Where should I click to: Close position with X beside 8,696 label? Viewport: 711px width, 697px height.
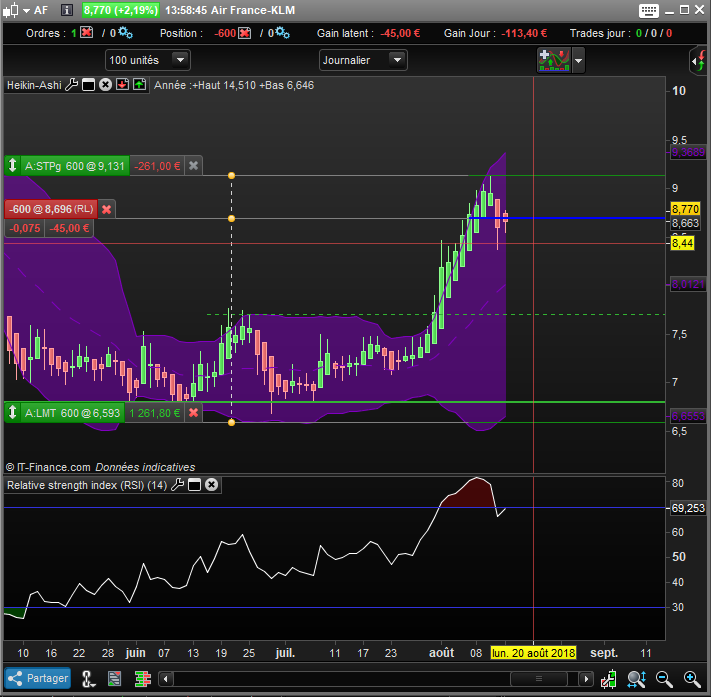coord(107,209)
